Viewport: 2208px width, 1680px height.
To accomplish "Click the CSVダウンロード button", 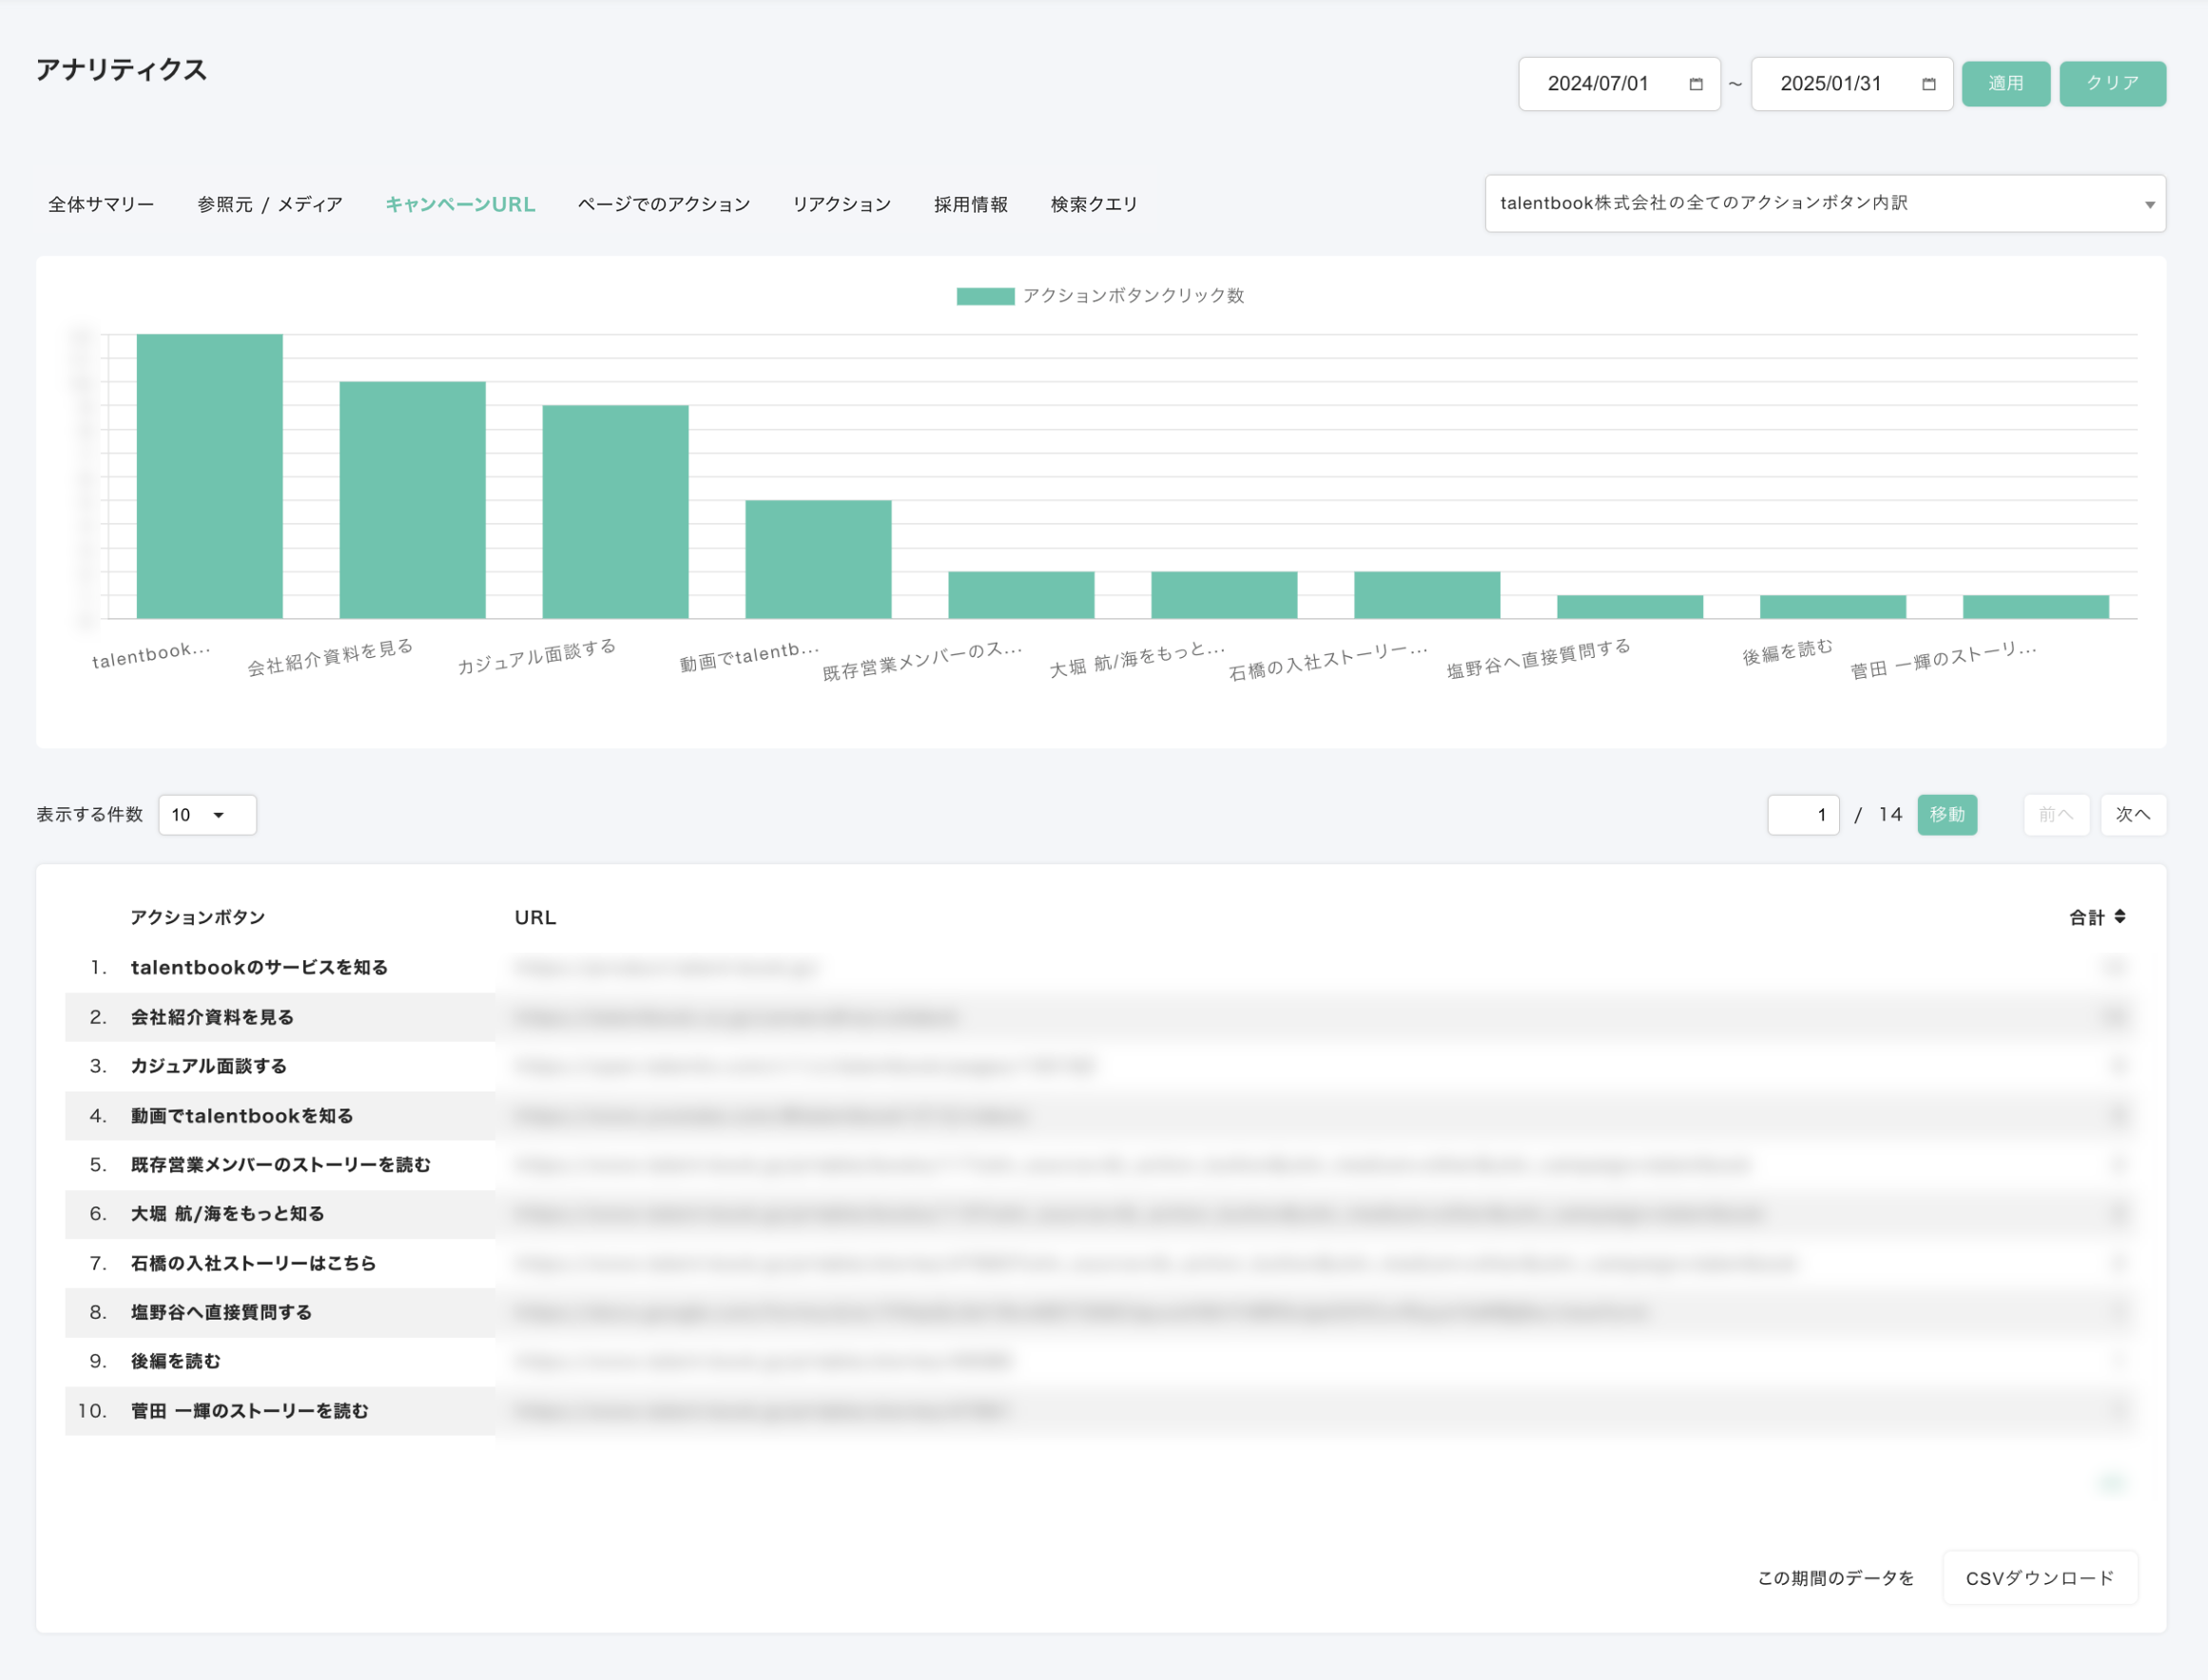I will tap(2039, 1577).
